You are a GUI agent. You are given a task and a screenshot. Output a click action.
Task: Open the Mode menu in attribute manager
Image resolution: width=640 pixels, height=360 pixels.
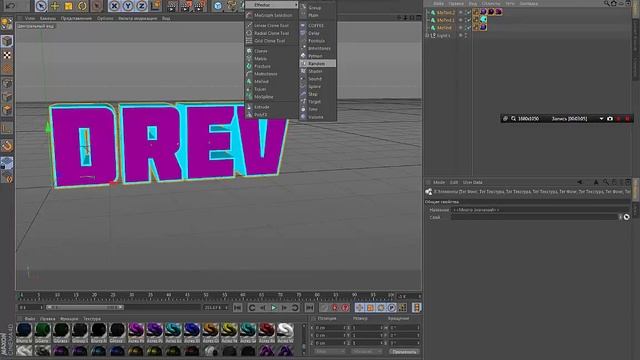439,182
